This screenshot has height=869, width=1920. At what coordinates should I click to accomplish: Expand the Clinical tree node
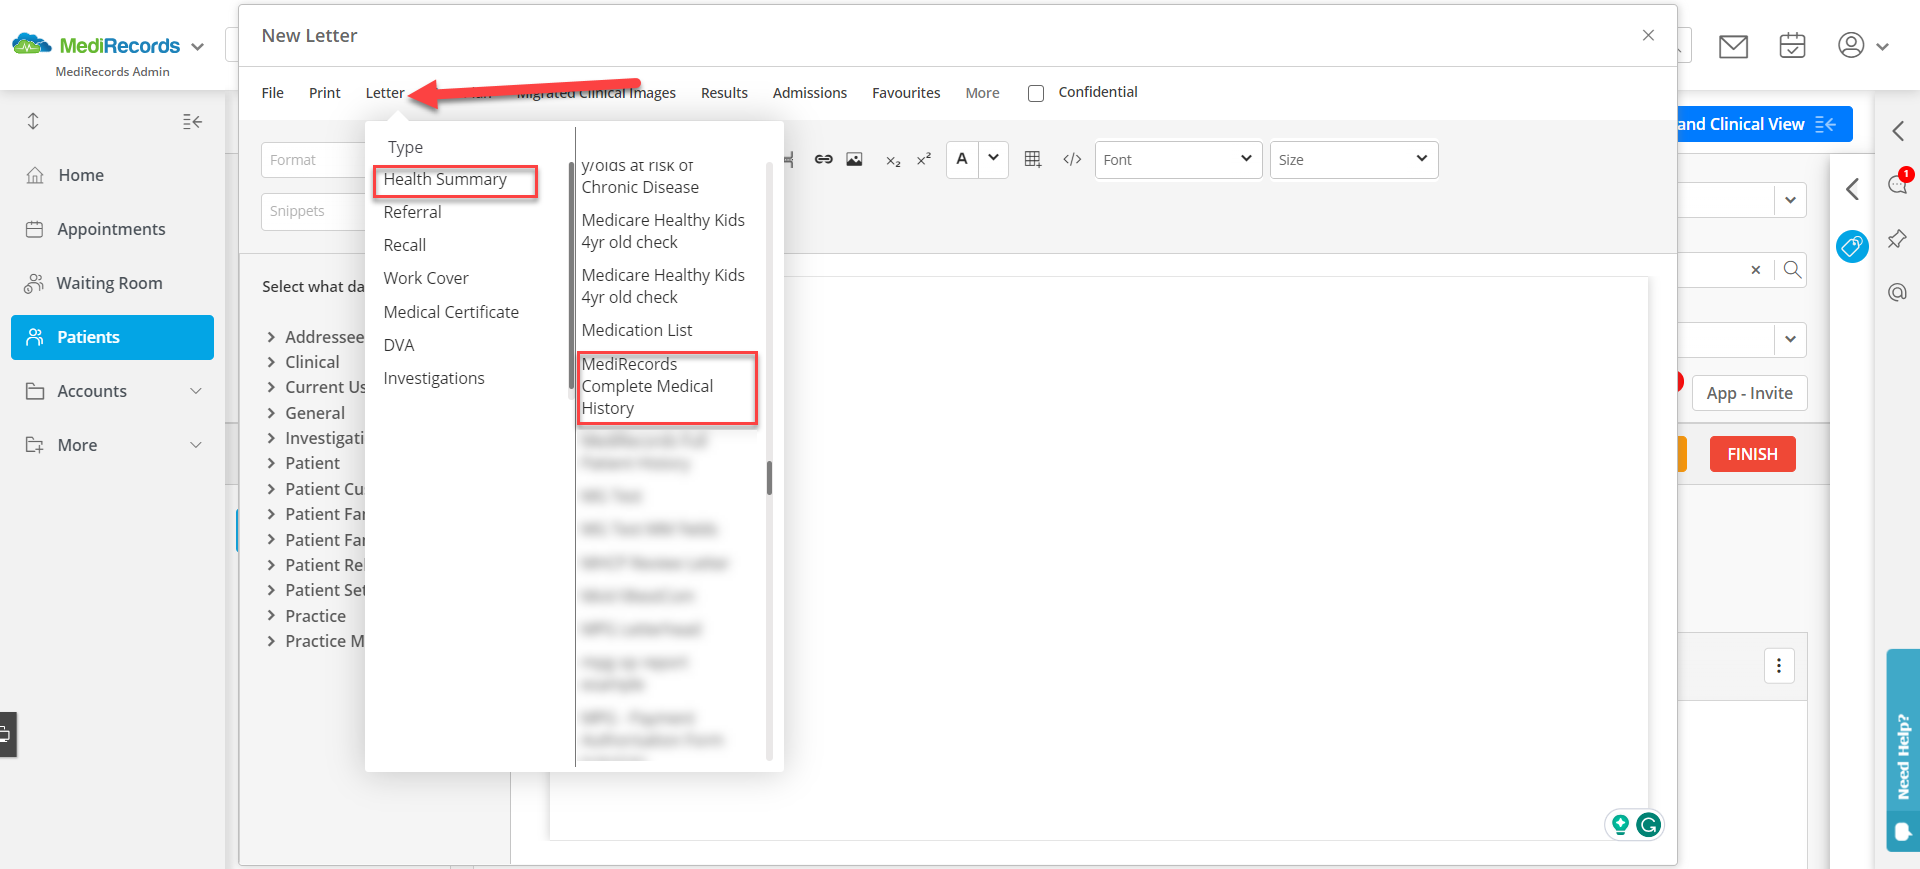[271, 362]
